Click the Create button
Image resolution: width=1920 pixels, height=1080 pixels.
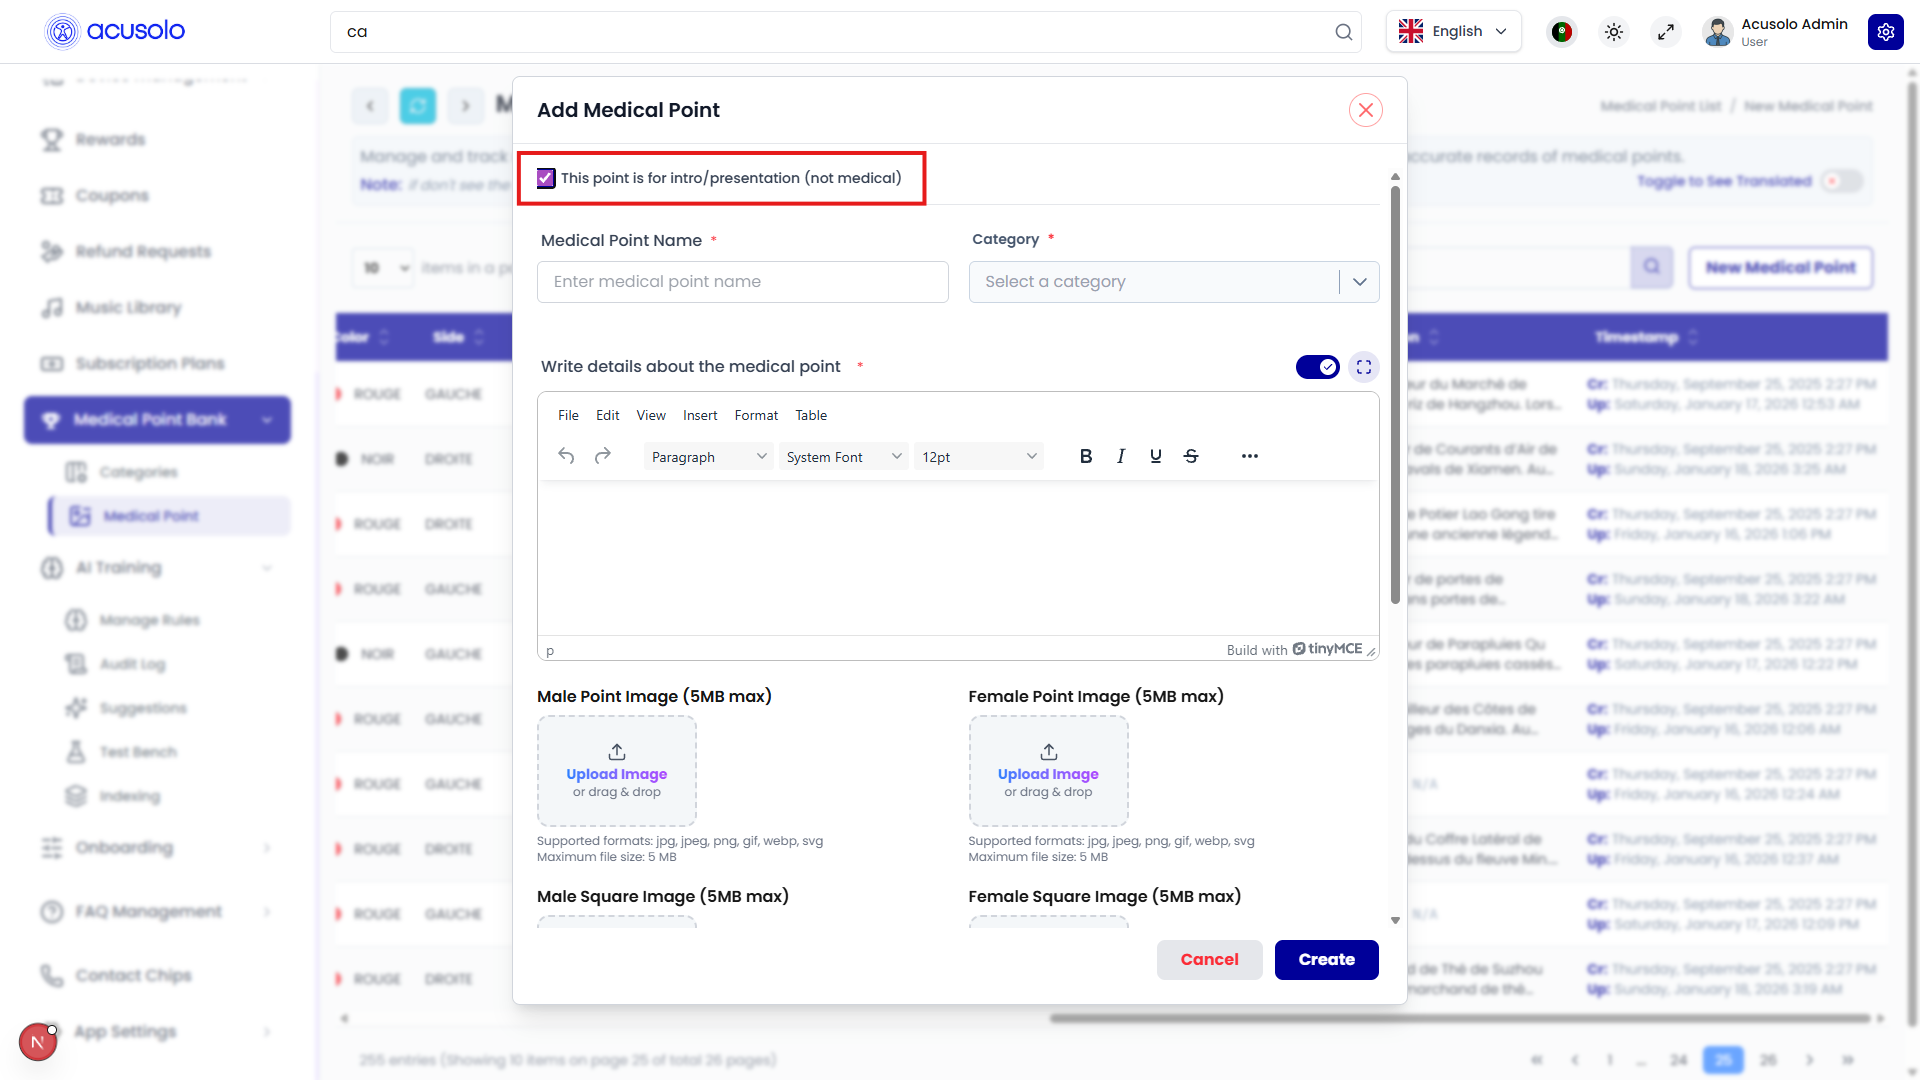coord(1326,959)
